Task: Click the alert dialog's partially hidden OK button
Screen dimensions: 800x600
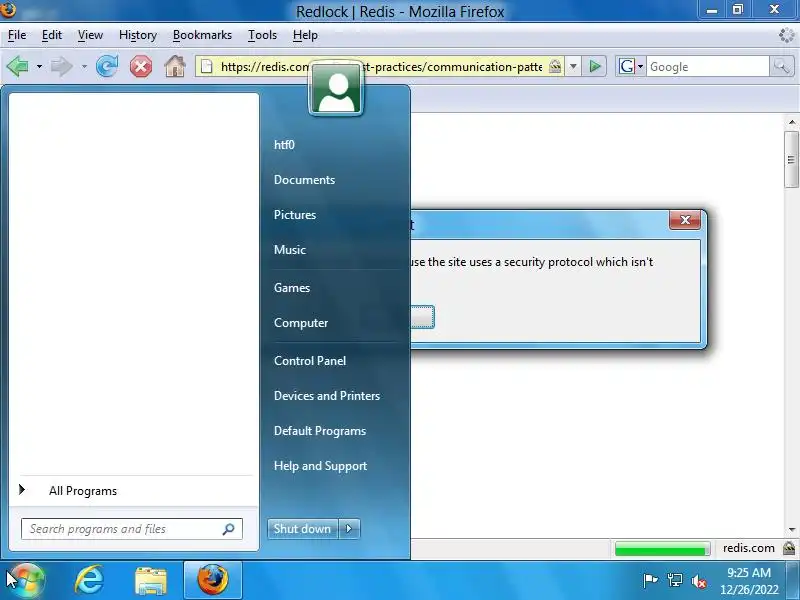Action: (422, 317)
